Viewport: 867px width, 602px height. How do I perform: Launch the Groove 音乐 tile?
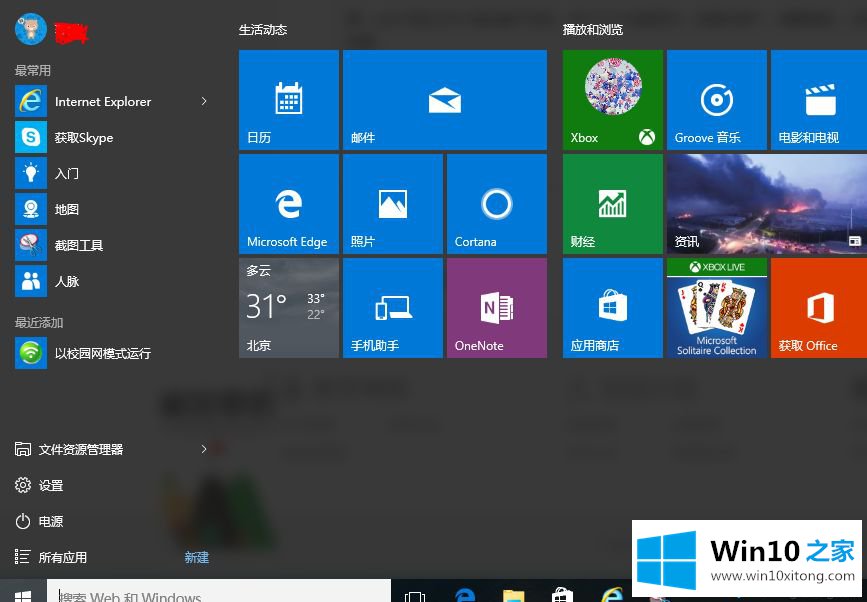click(716, 100)
